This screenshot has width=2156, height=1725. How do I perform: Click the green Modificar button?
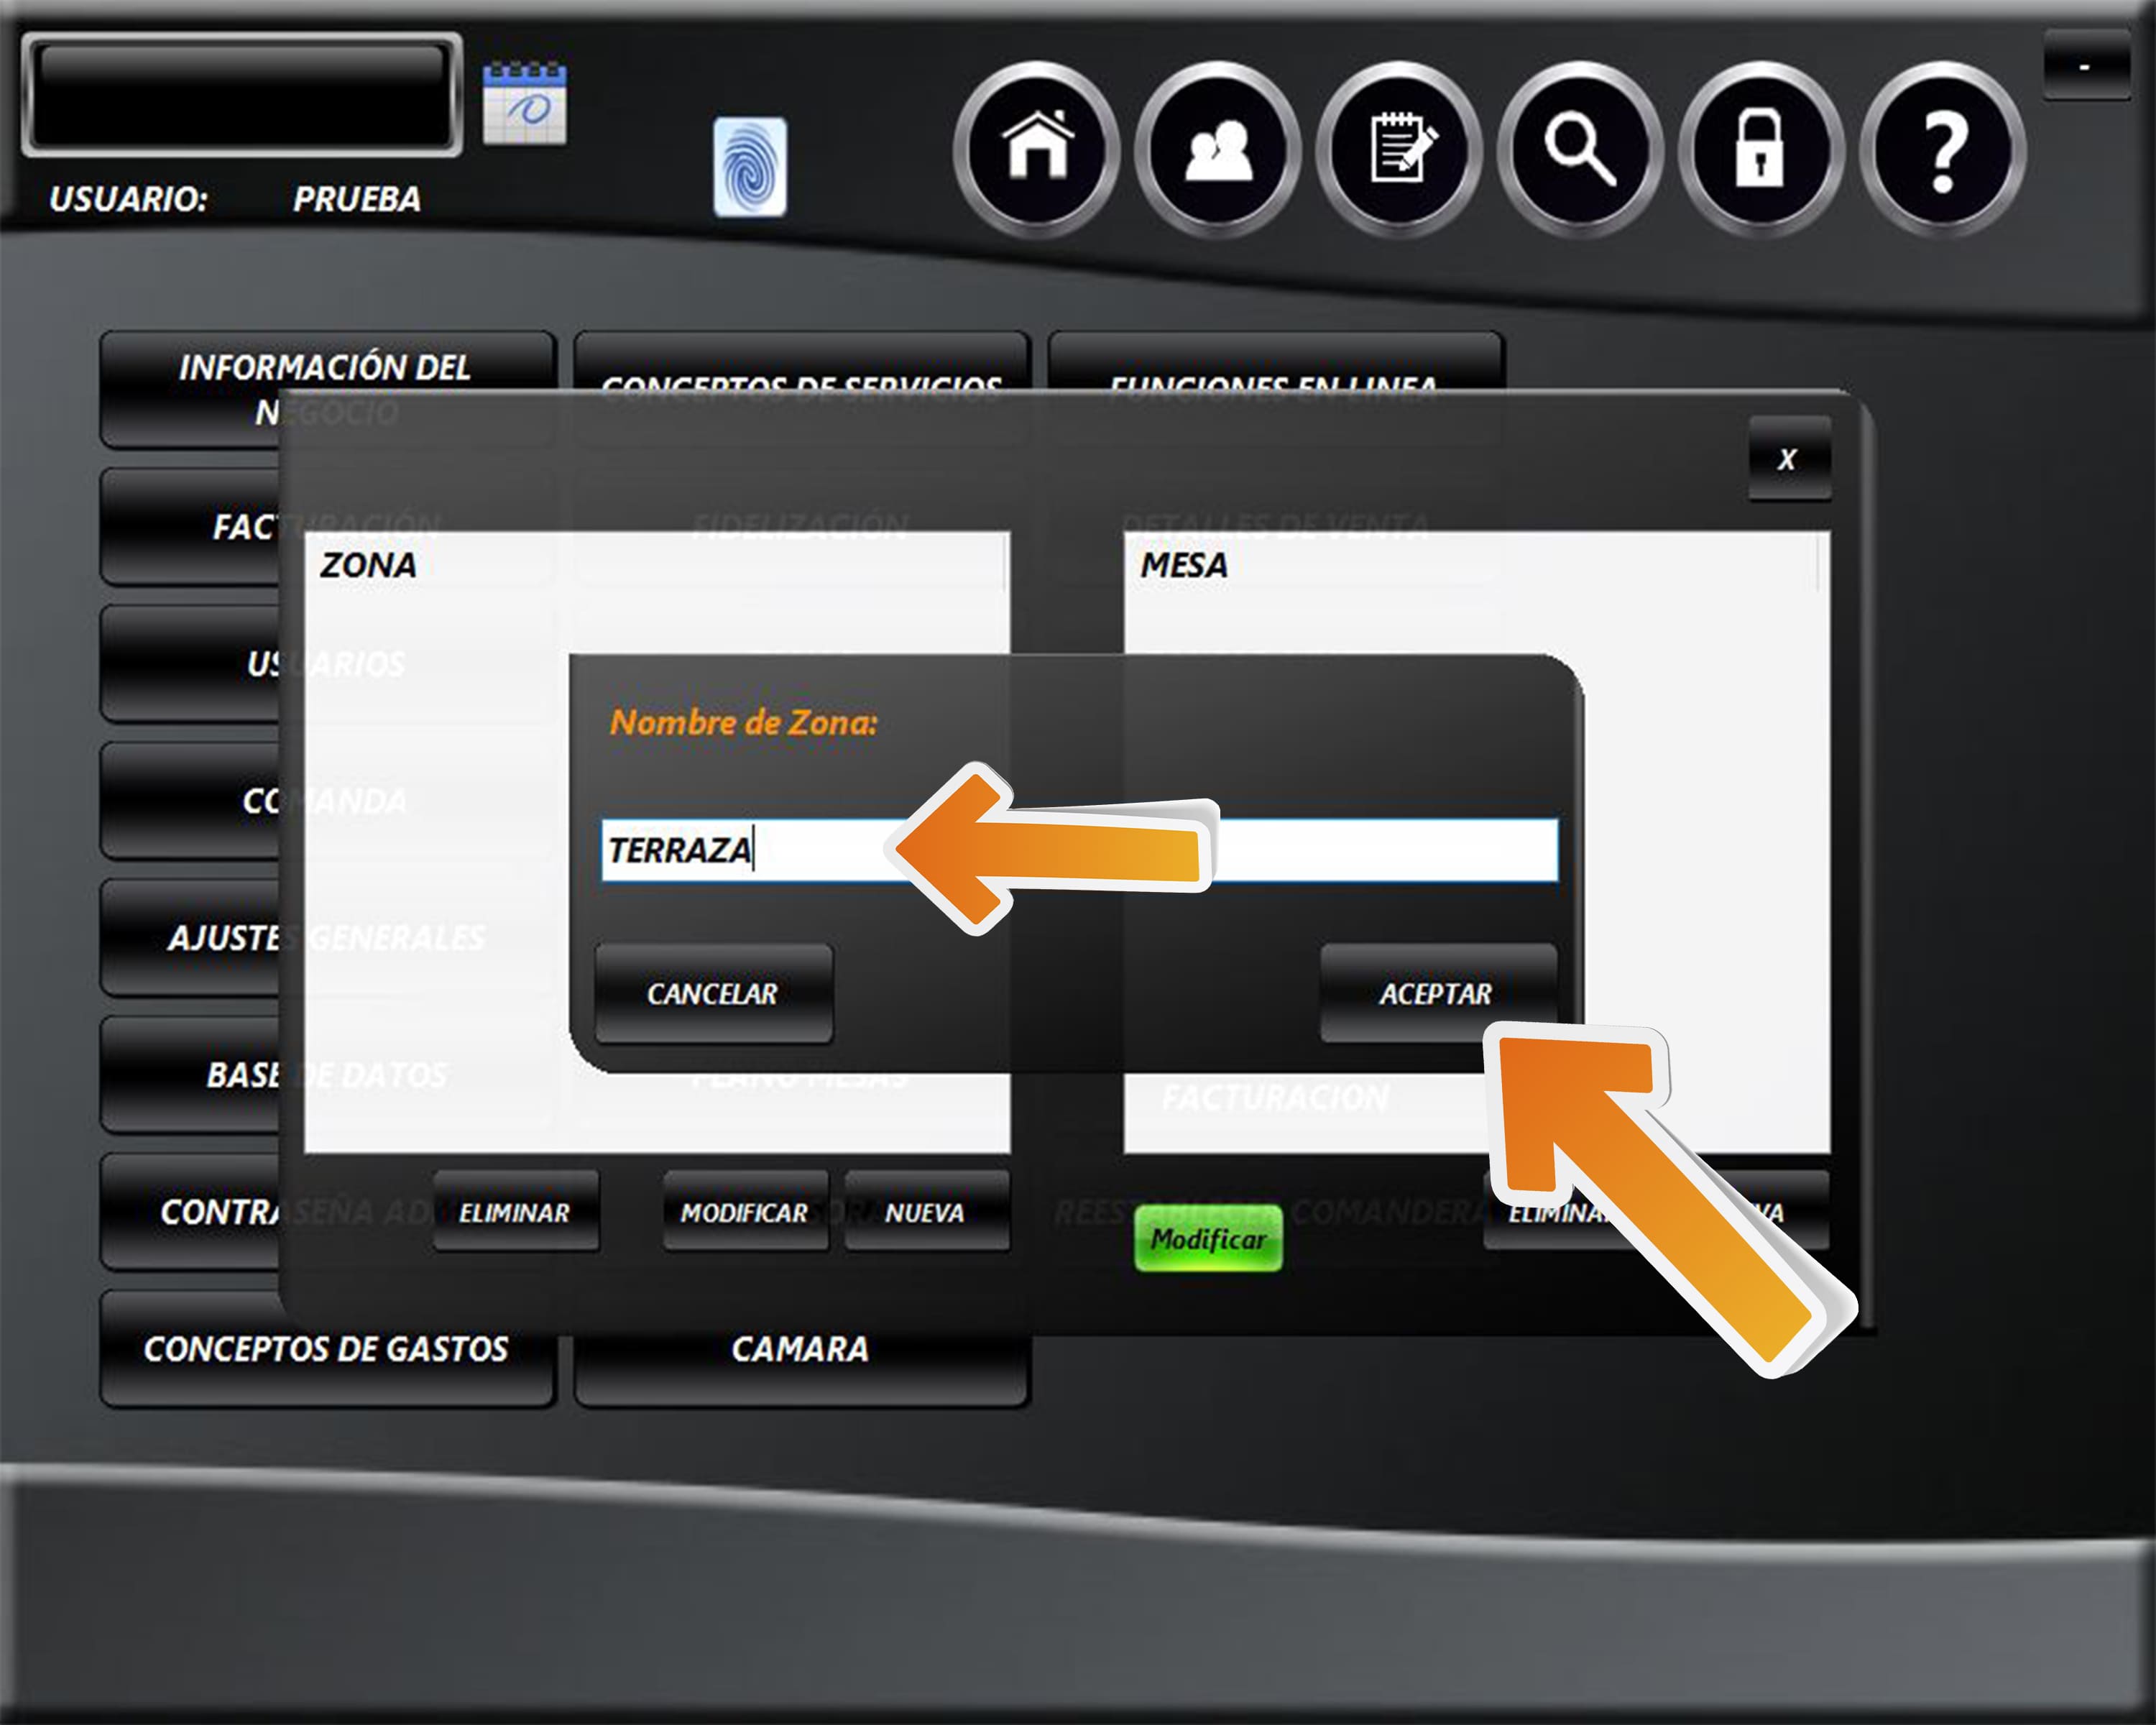pos(1208,1239)
